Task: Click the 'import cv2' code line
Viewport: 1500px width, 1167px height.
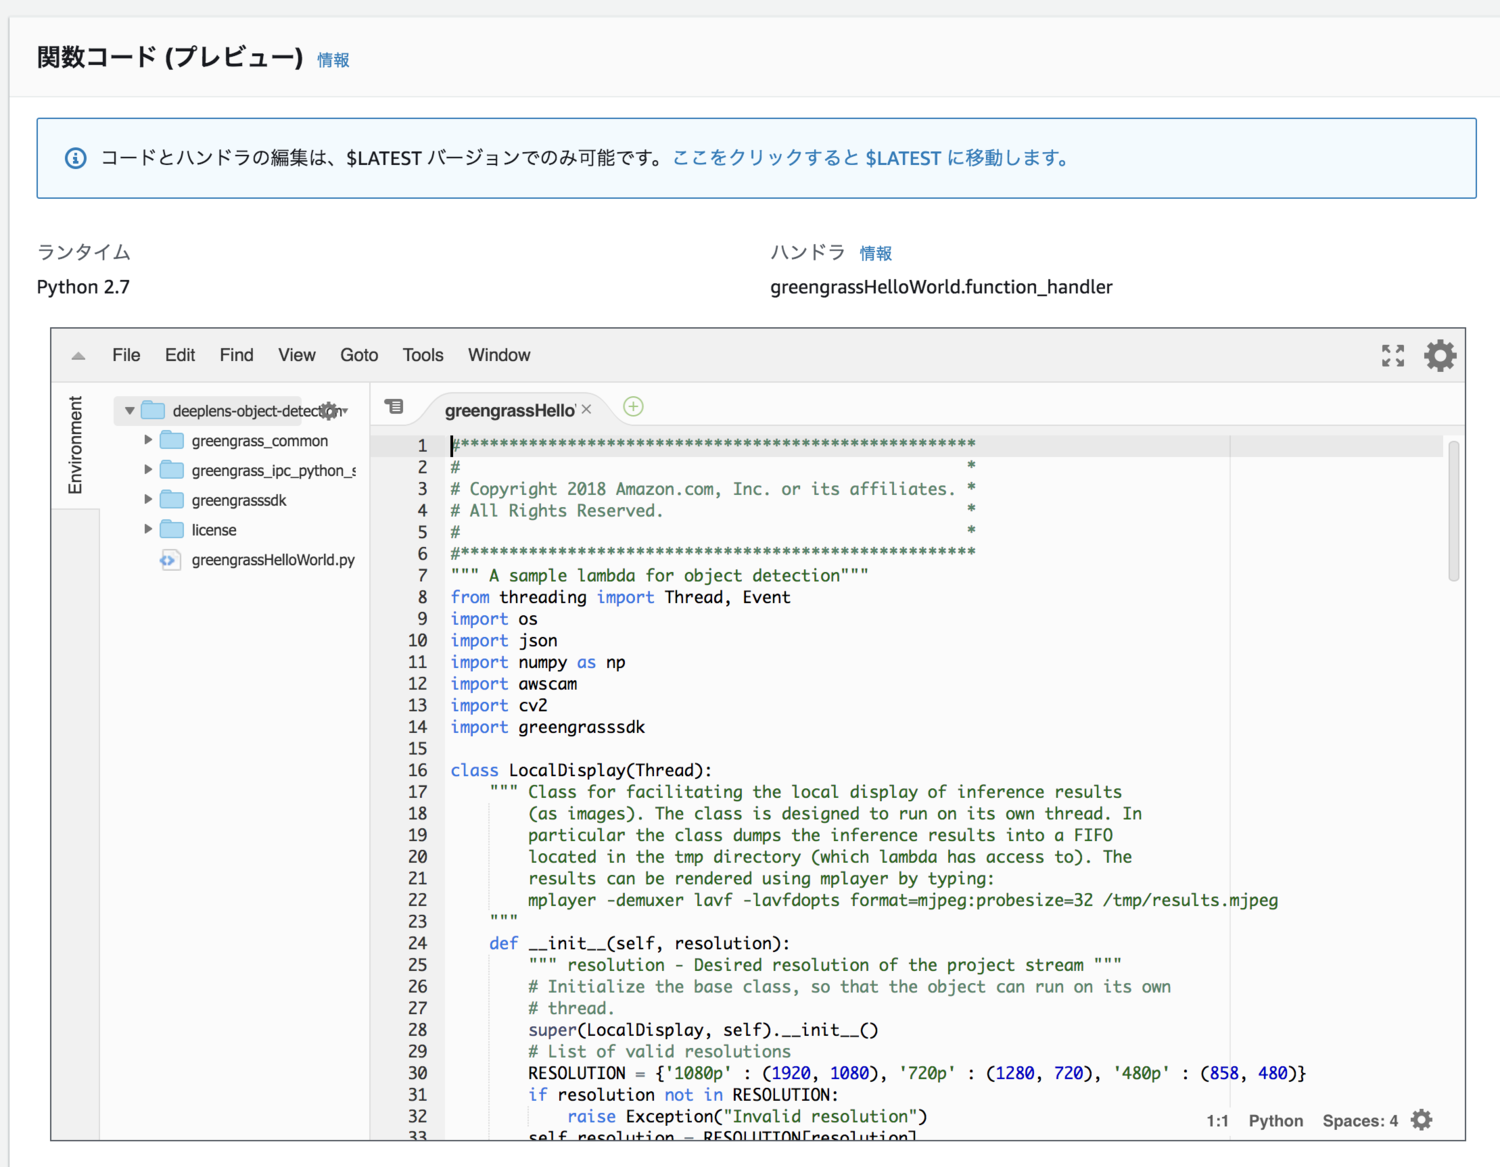Action: tap(499, 705)
